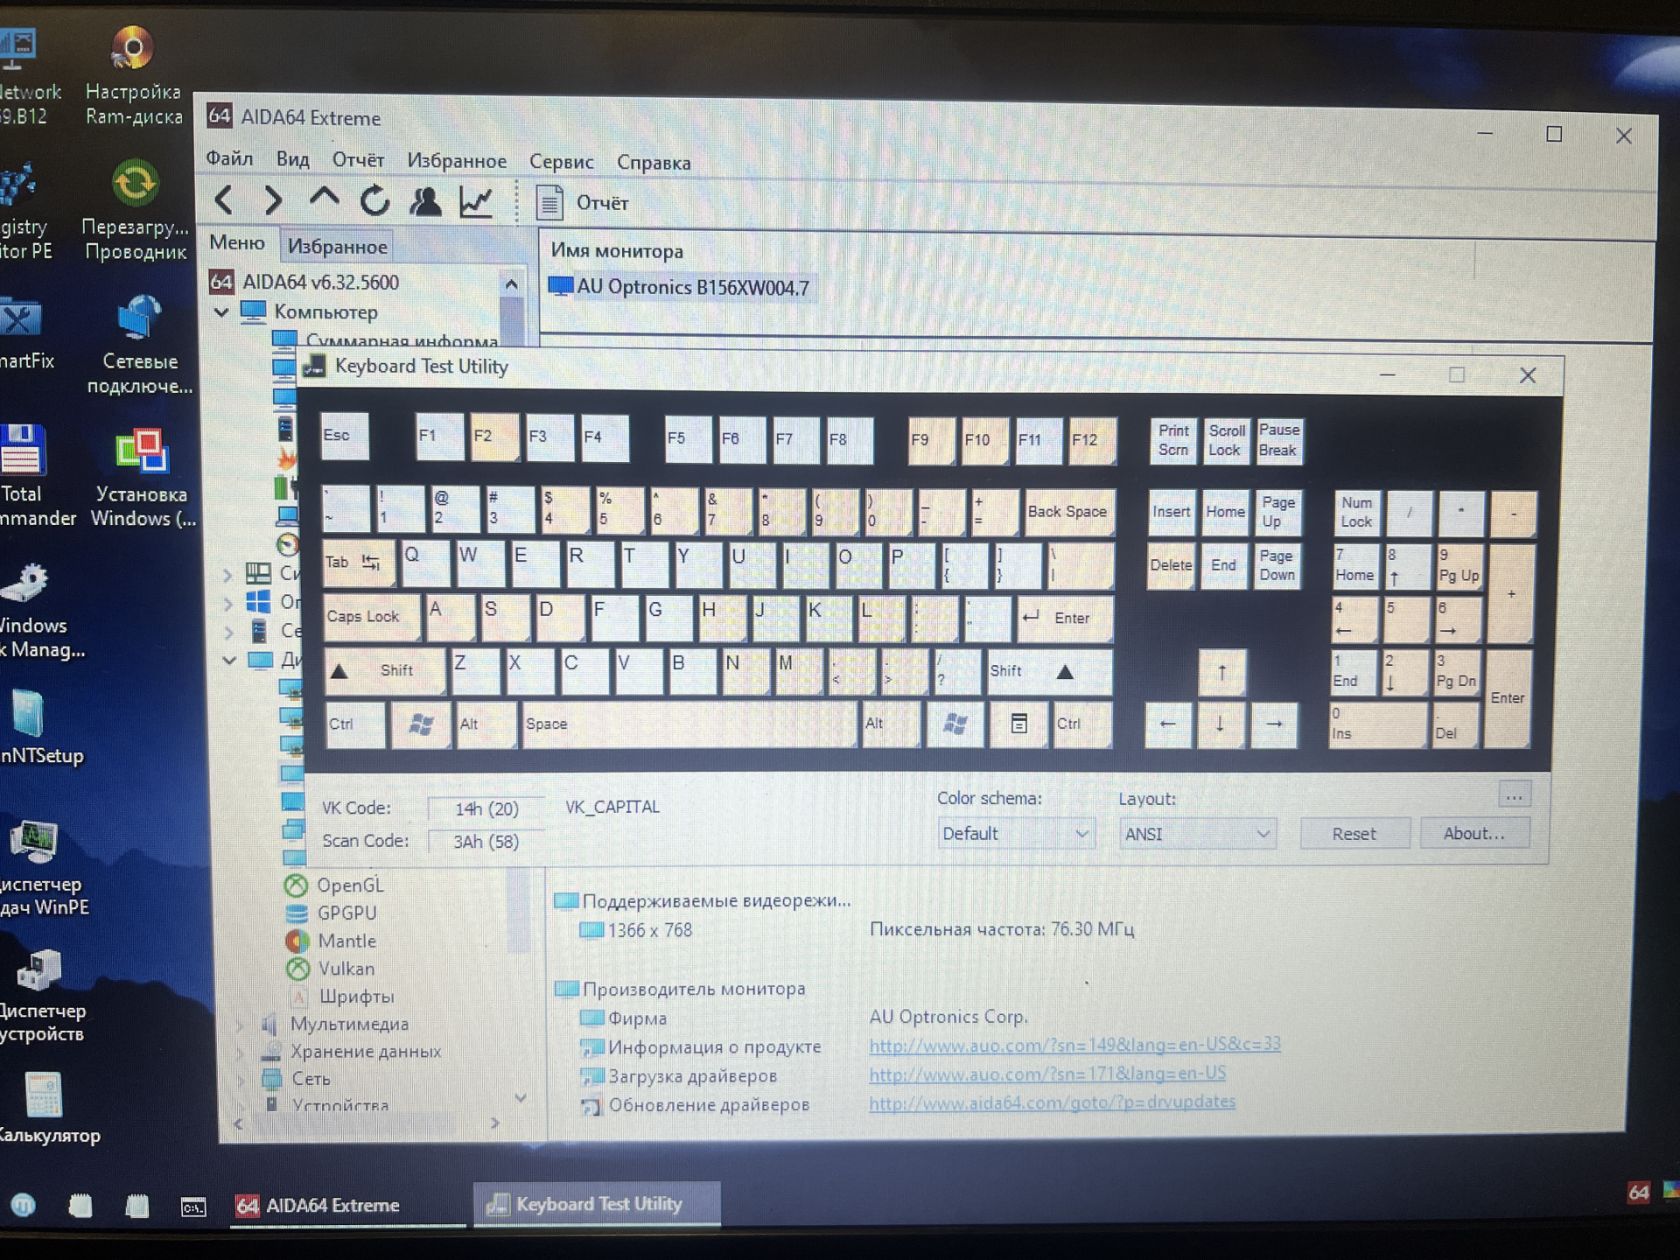Go back with AIDA64 toolbar back arrow
The height and width of the screenshot is (1260, 1680).
(x=225, y=201)
